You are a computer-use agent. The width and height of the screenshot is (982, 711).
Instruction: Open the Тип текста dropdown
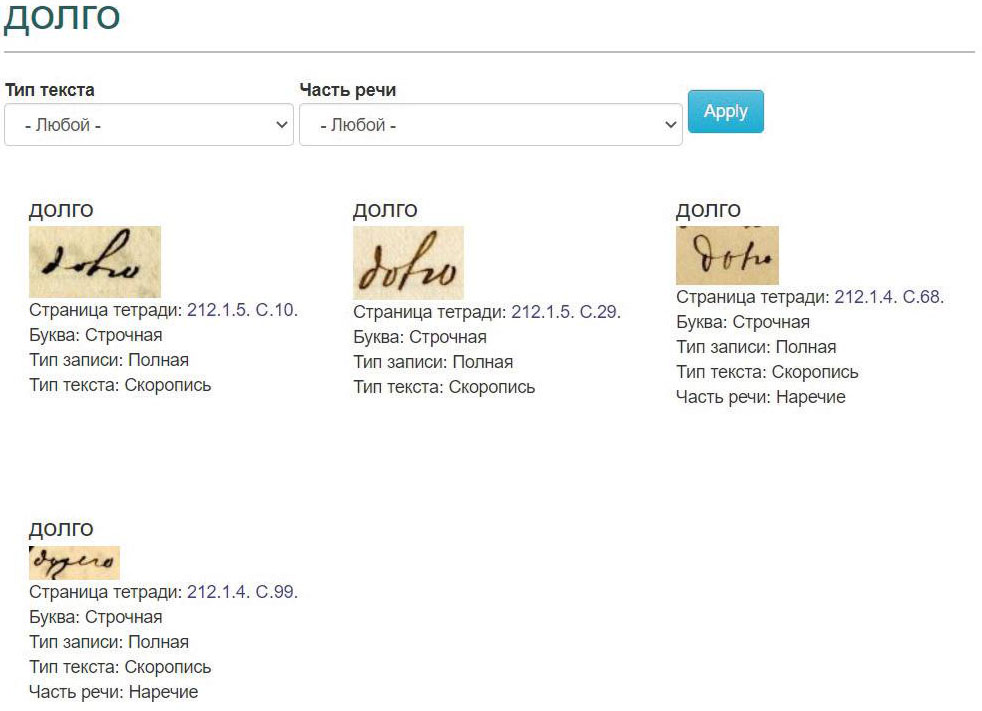click(x=149, y=126)
